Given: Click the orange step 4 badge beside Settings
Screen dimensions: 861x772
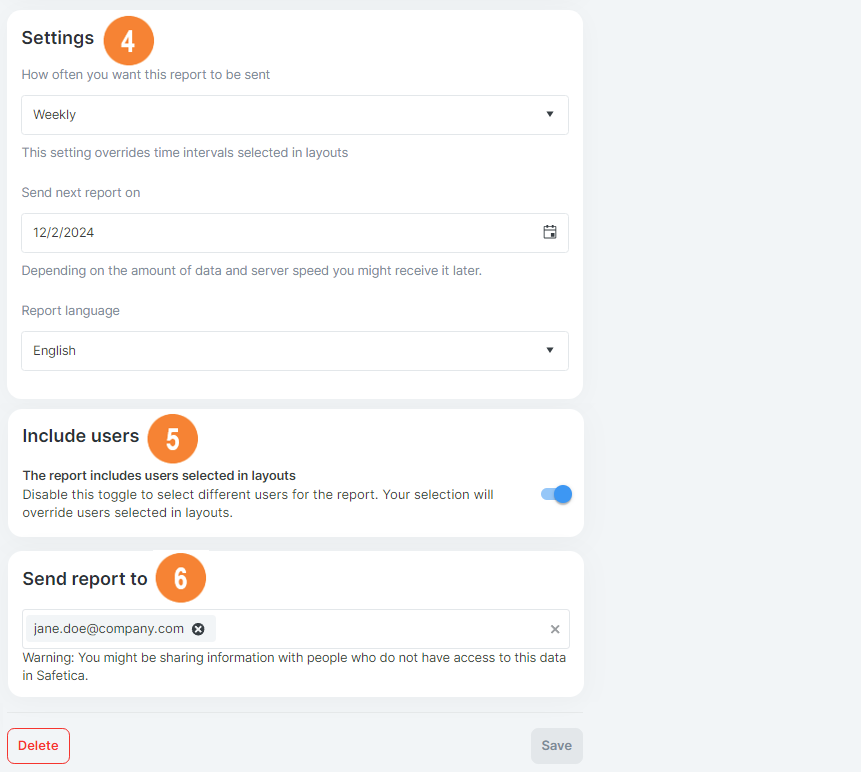Looking at the screenshot, I should pyautogui.click(x=128, y=40).
